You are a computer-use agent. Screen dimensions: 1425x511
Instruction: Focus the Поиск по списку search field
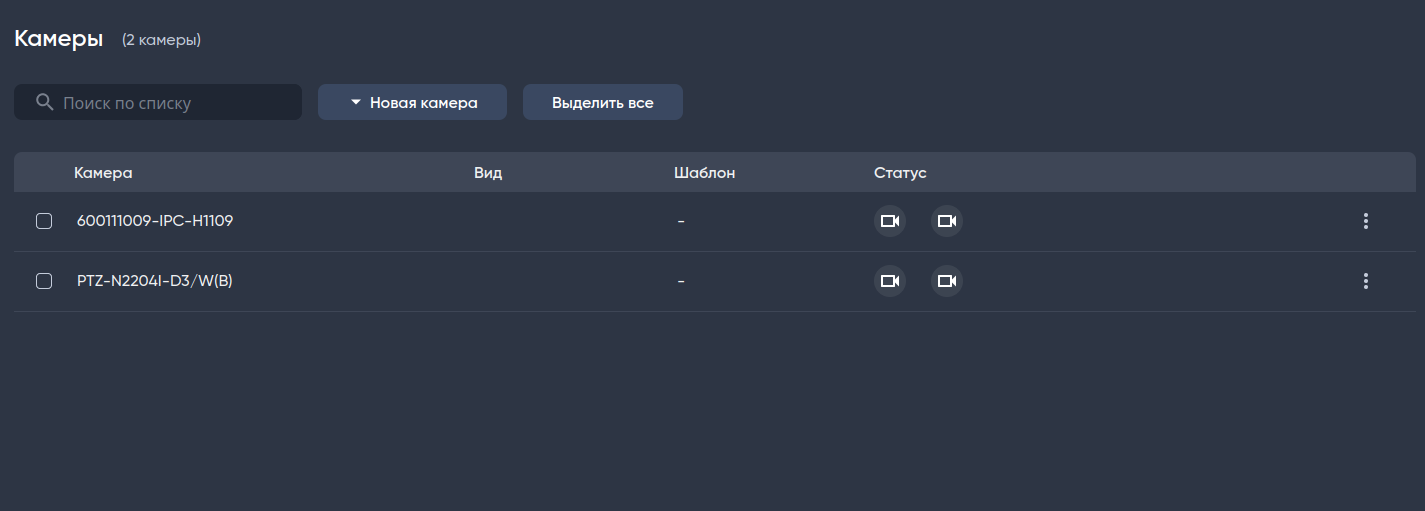coord(175,102)
